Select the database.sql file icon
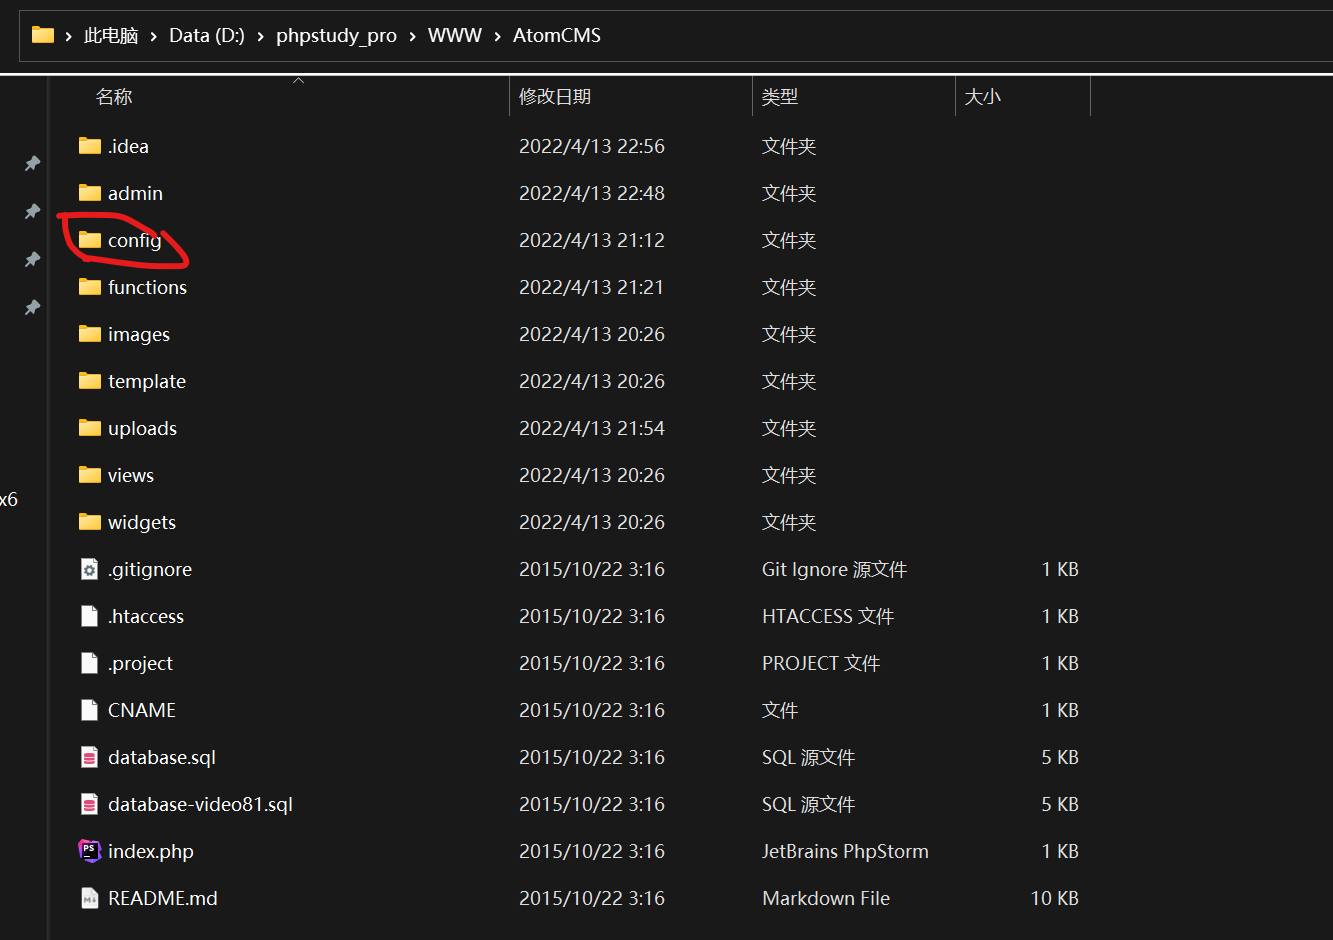Screen dimensions: 1333x940 click(x=90, y=757)
